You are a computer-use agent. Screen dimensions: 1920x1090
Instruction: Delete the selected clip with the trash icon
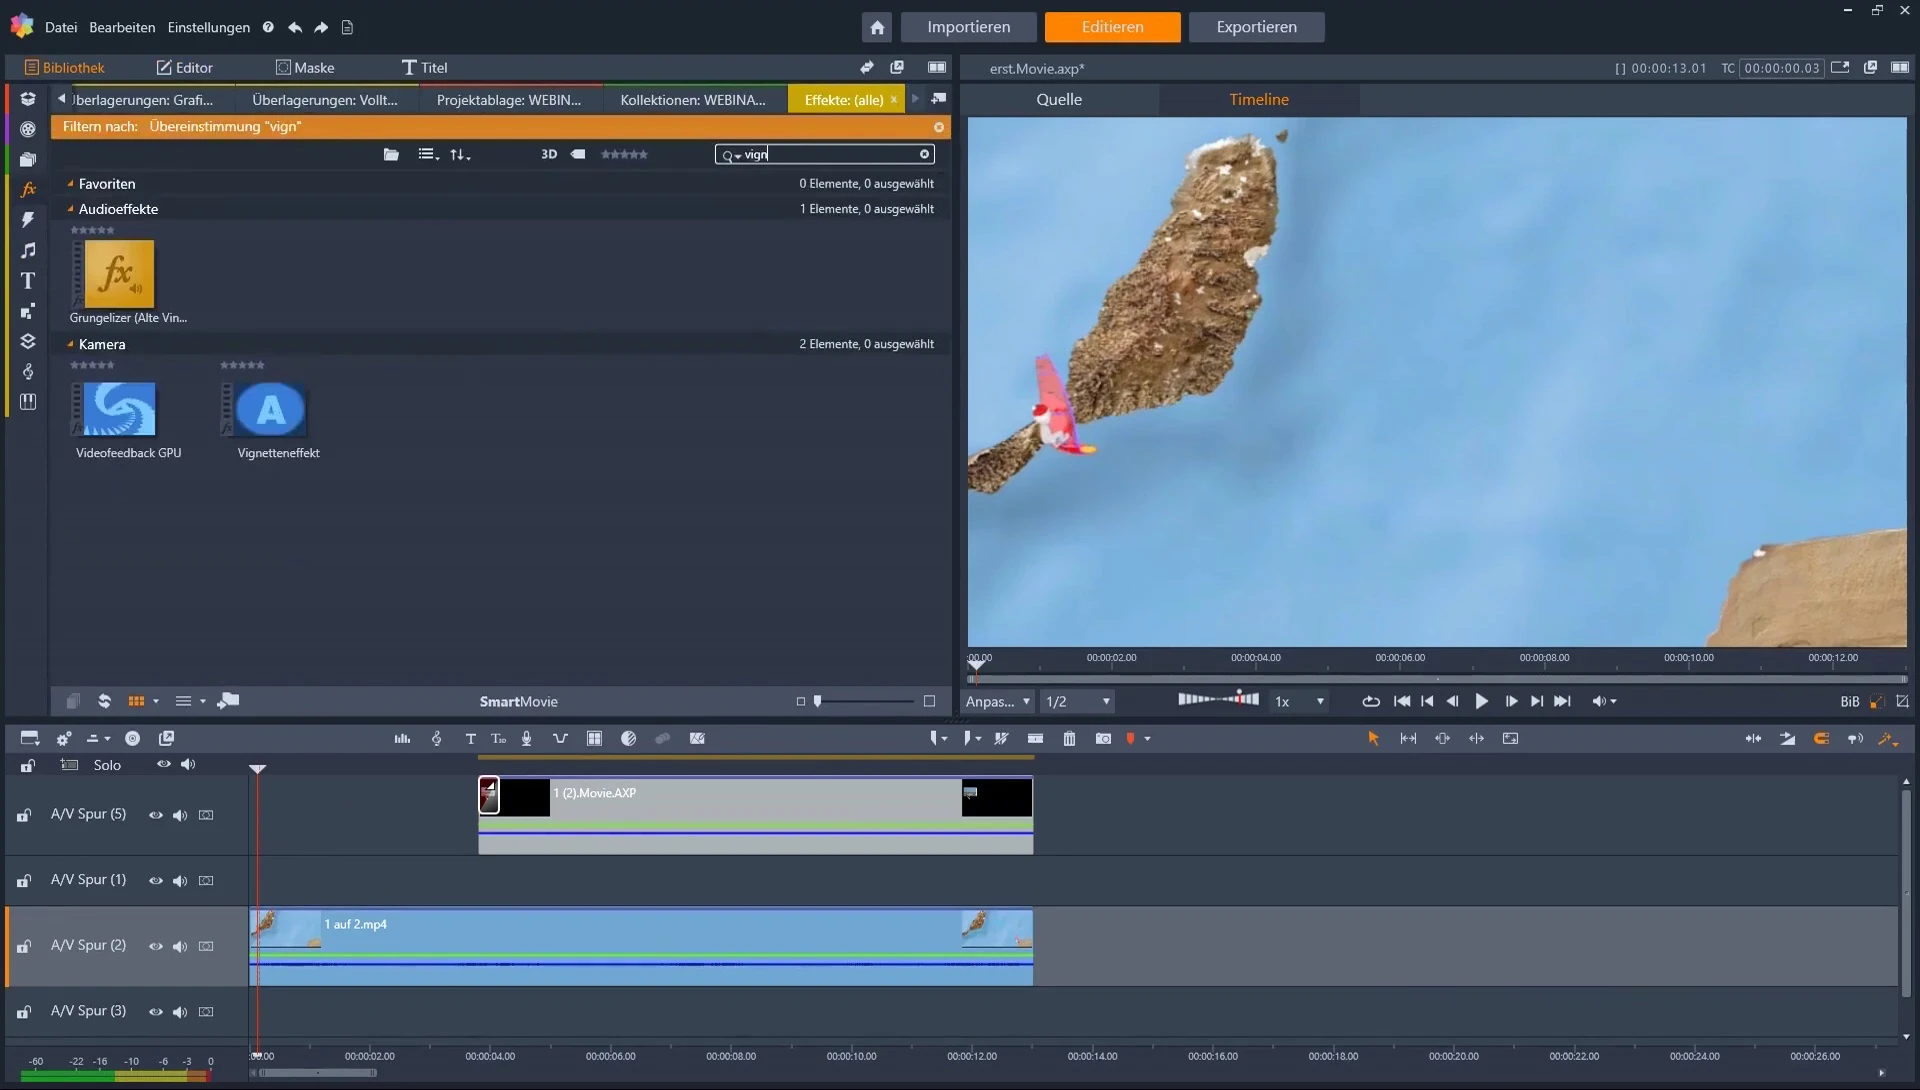click(x=1069, y=739)
